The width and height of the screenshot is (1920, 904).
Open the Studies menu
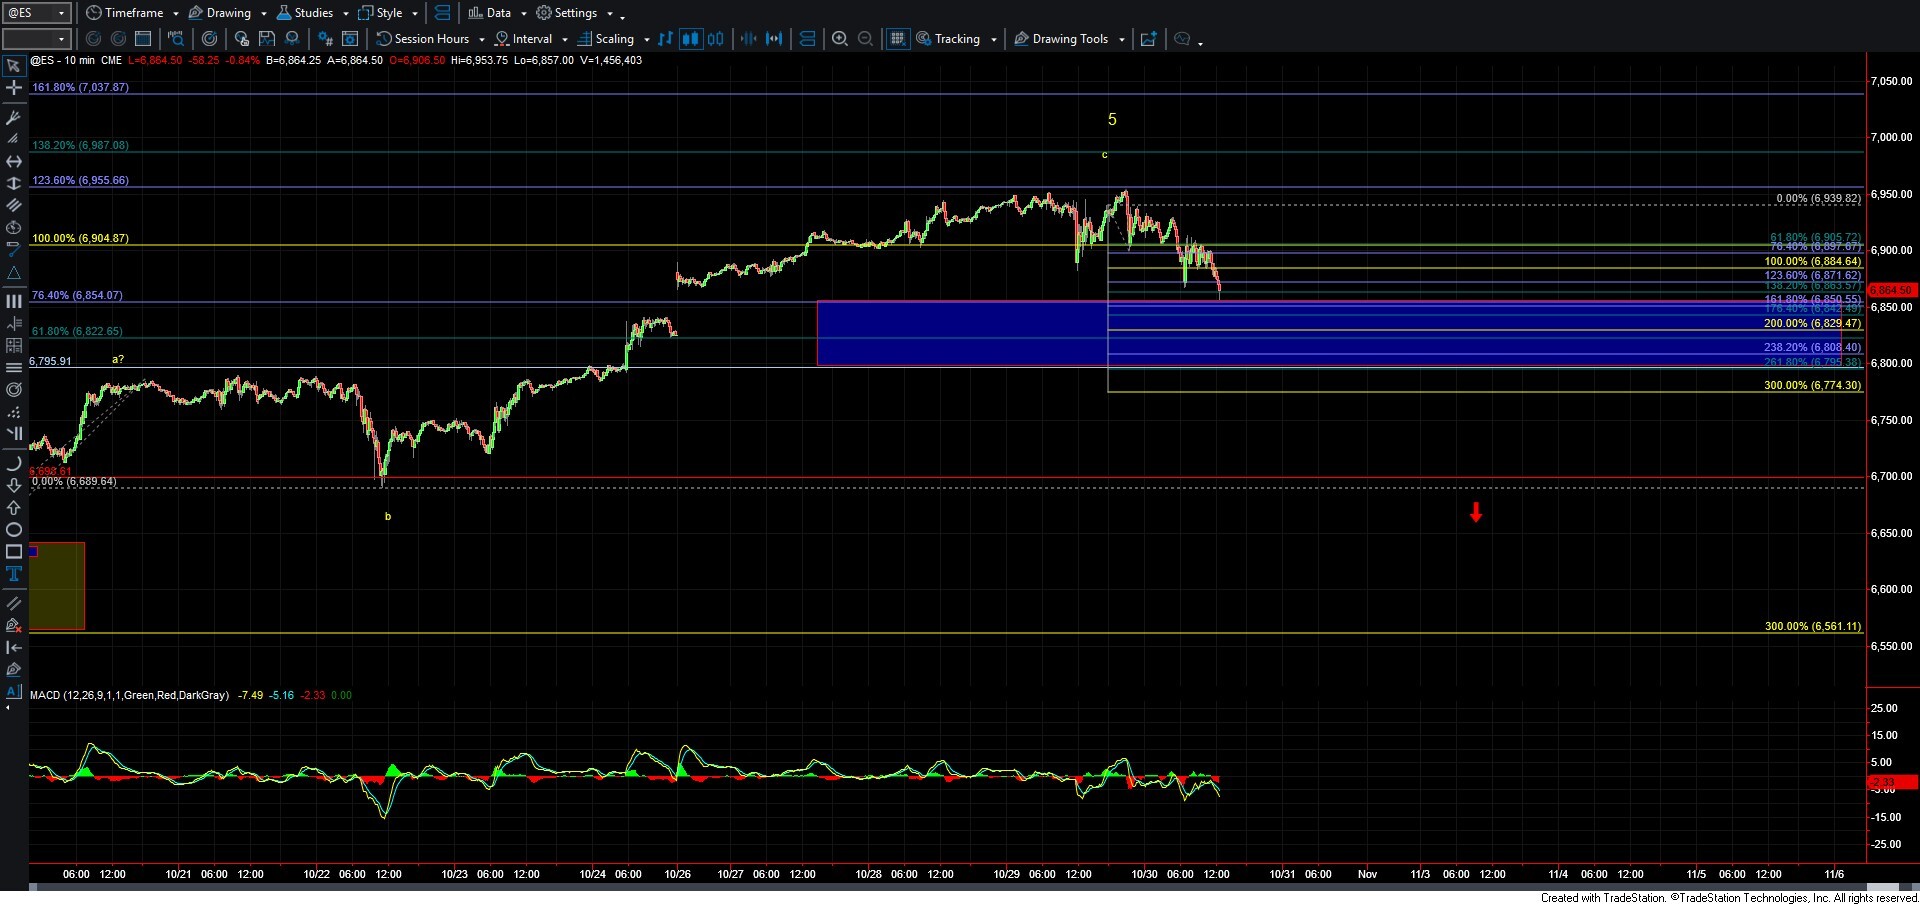click(312, 13)
